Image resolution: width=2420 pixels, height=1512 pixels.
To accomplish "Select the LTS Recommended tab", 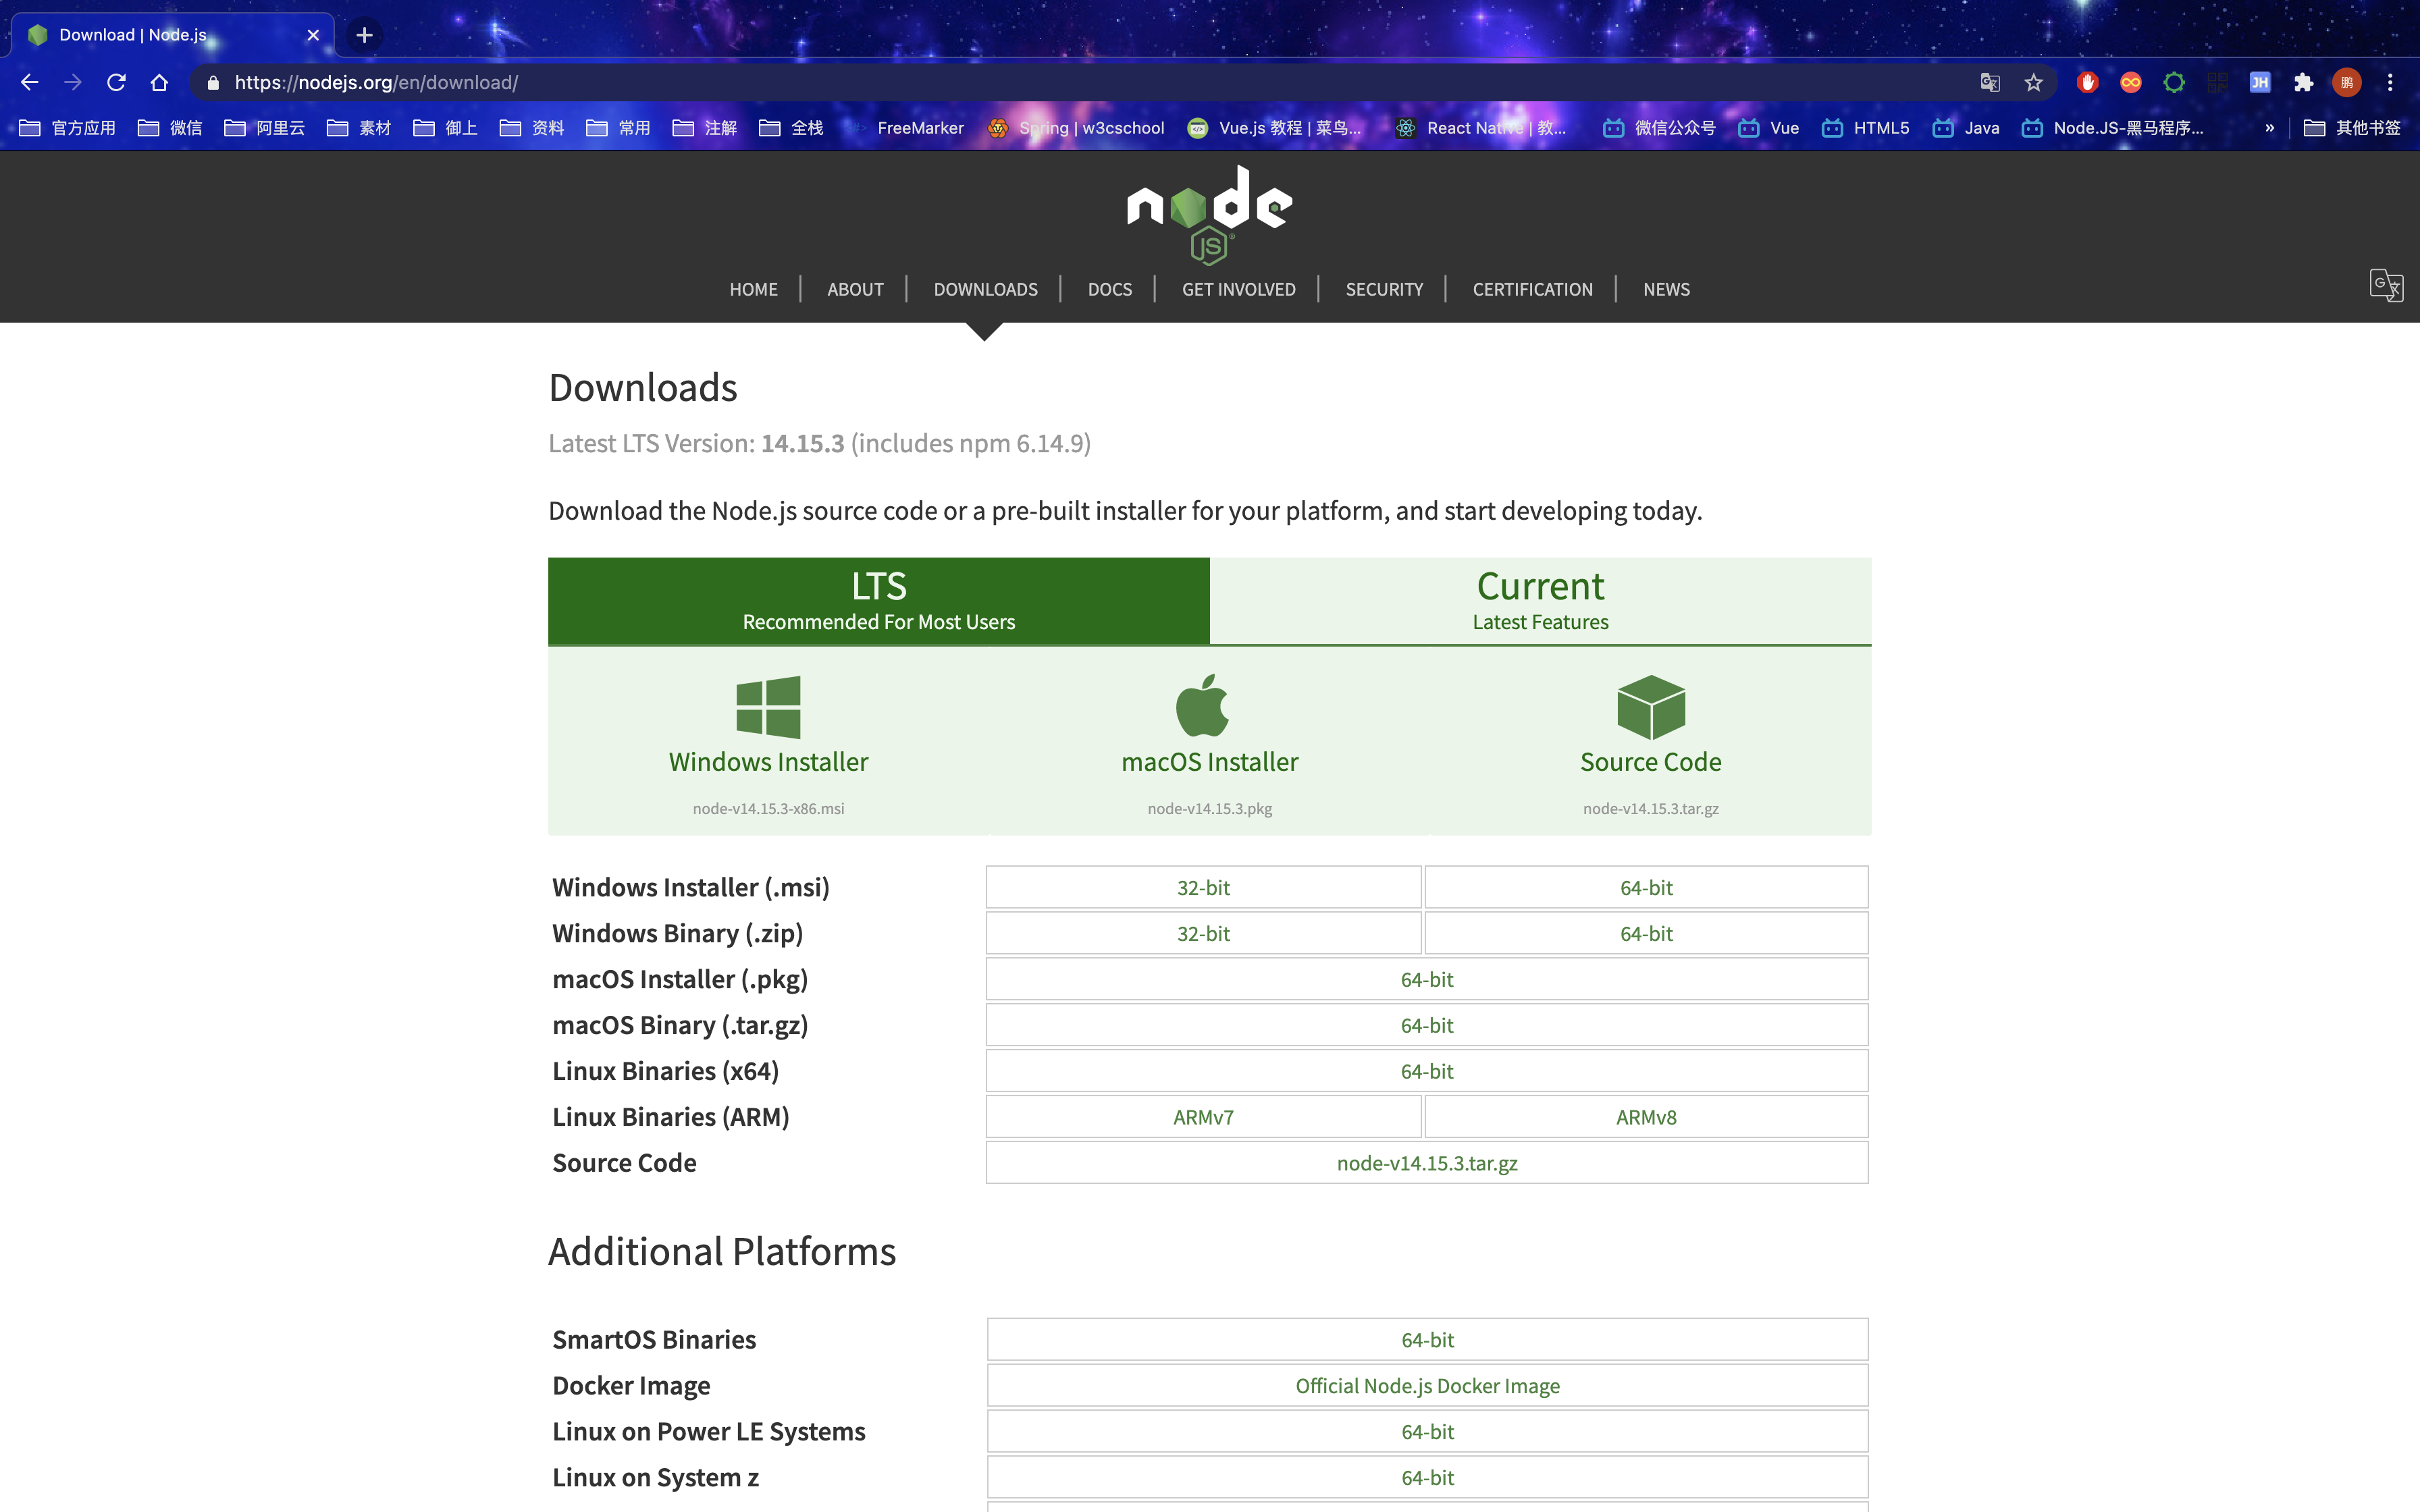I will click(878, 600).
